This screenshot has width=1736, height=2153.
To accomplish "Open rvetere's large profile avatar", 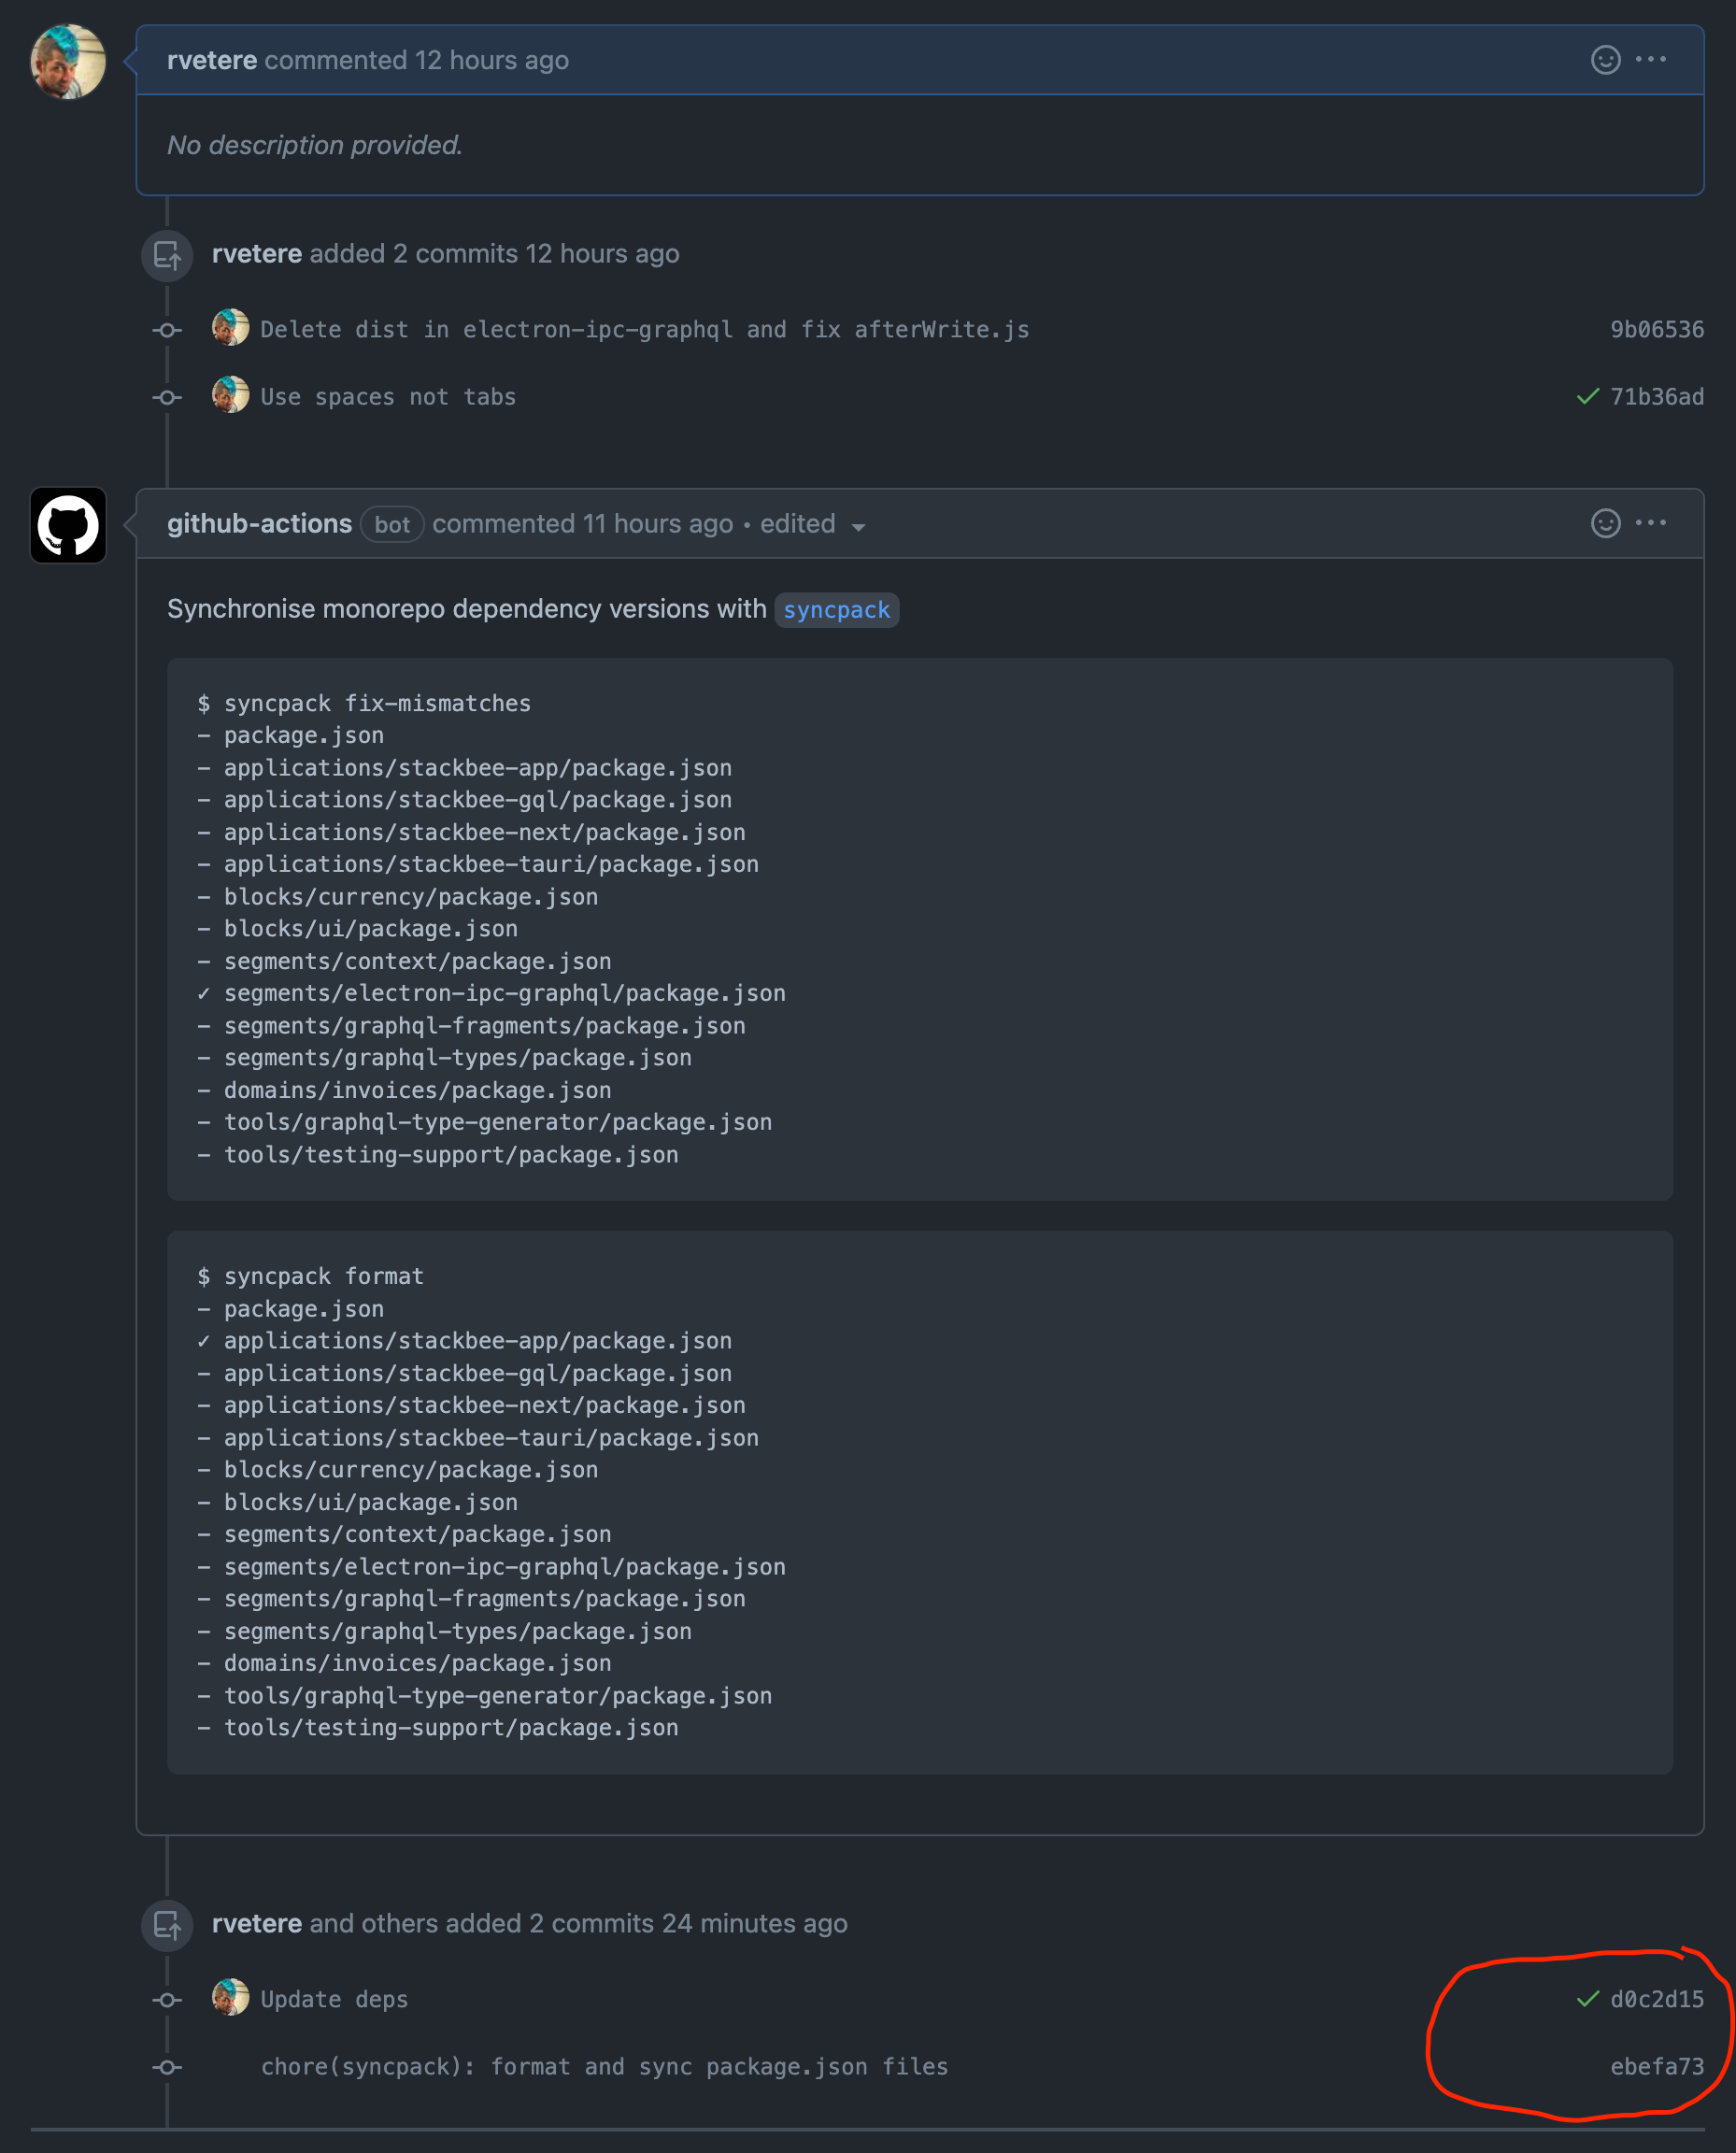I will coord(68,61).
